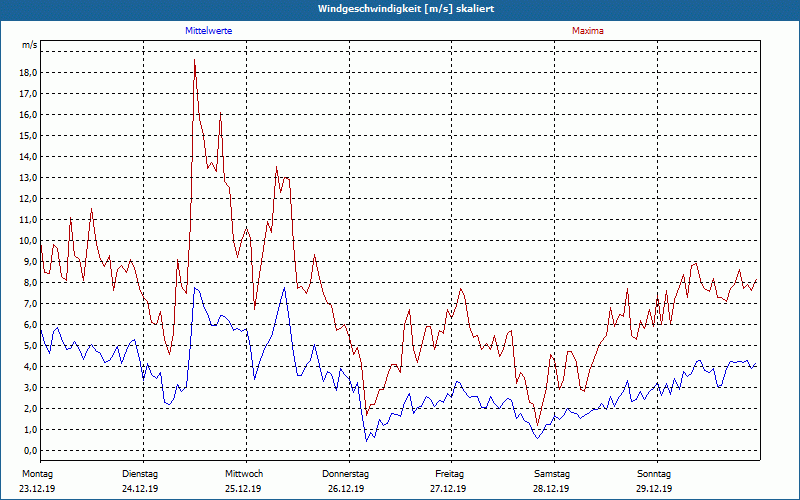Click the '14,0' y-axis value
This screenshot has height=500, width=800.
pos(28,157)
